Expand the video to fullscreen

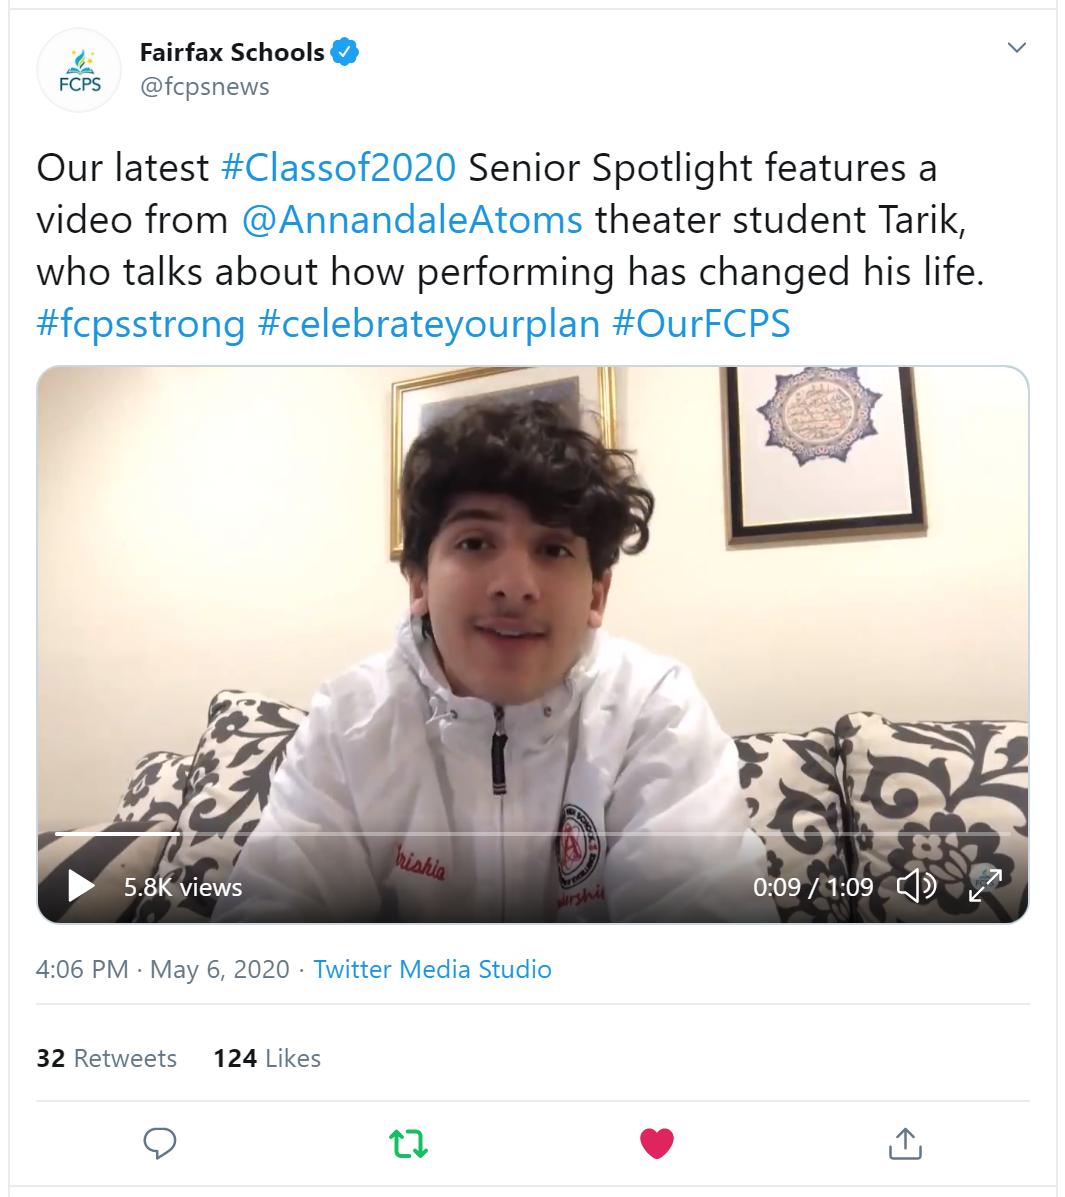[x=985, y=885]
